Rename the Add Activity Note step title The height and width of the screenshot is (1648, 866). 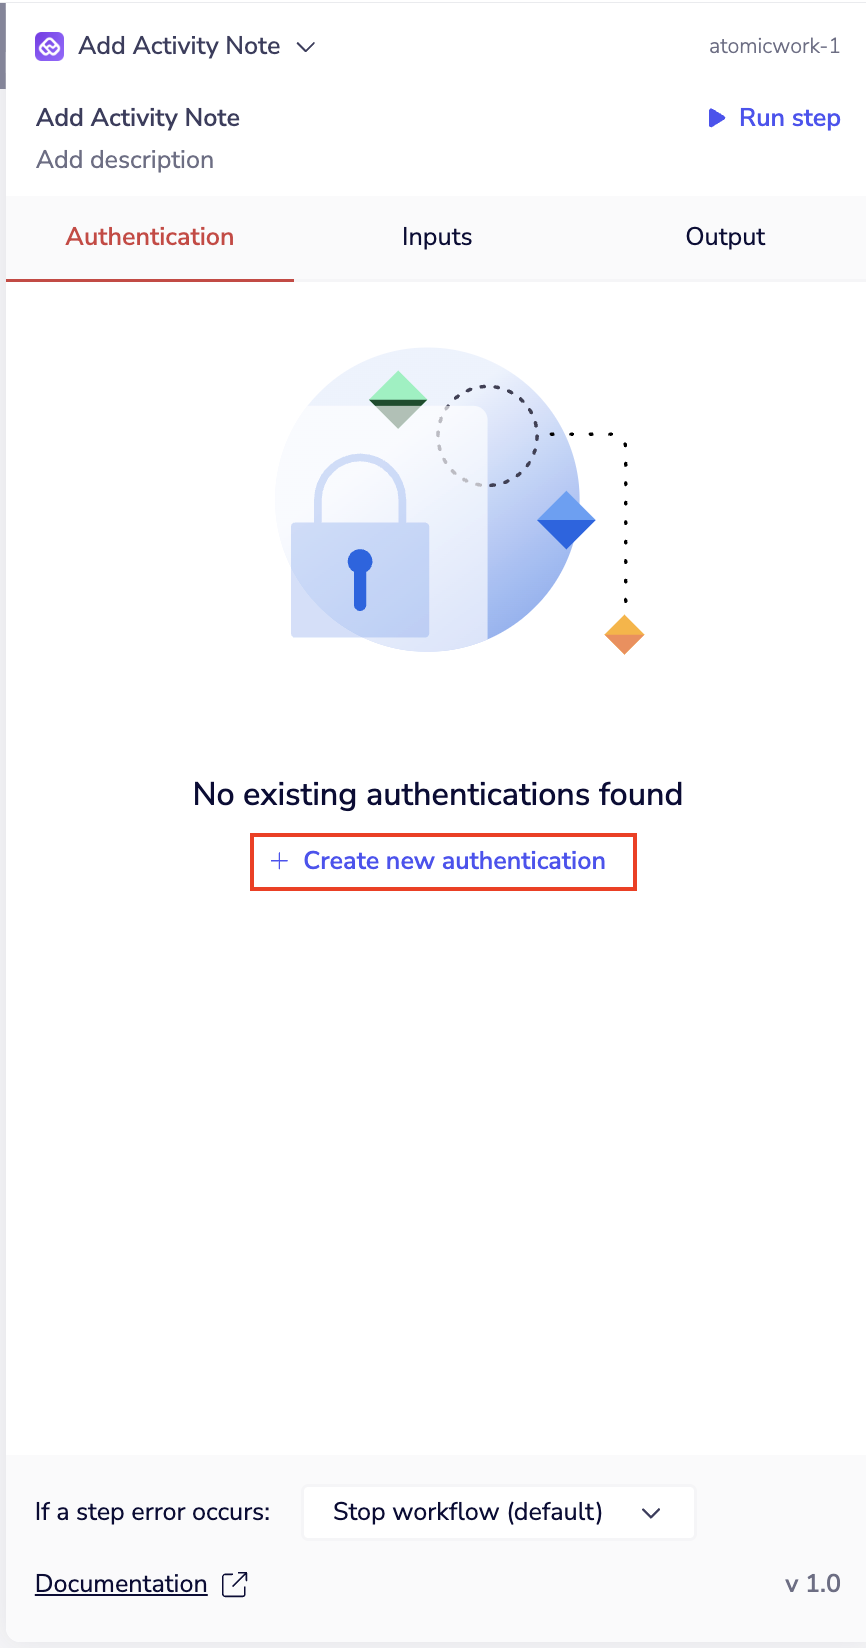(138, 118)
